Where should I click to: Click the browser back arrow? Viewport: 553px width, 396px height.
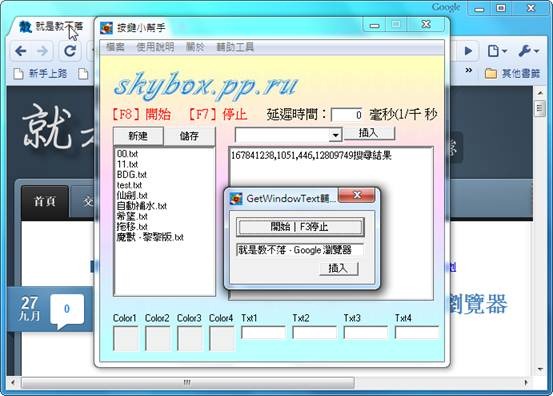pyautogui.click(x=21, y=51)
